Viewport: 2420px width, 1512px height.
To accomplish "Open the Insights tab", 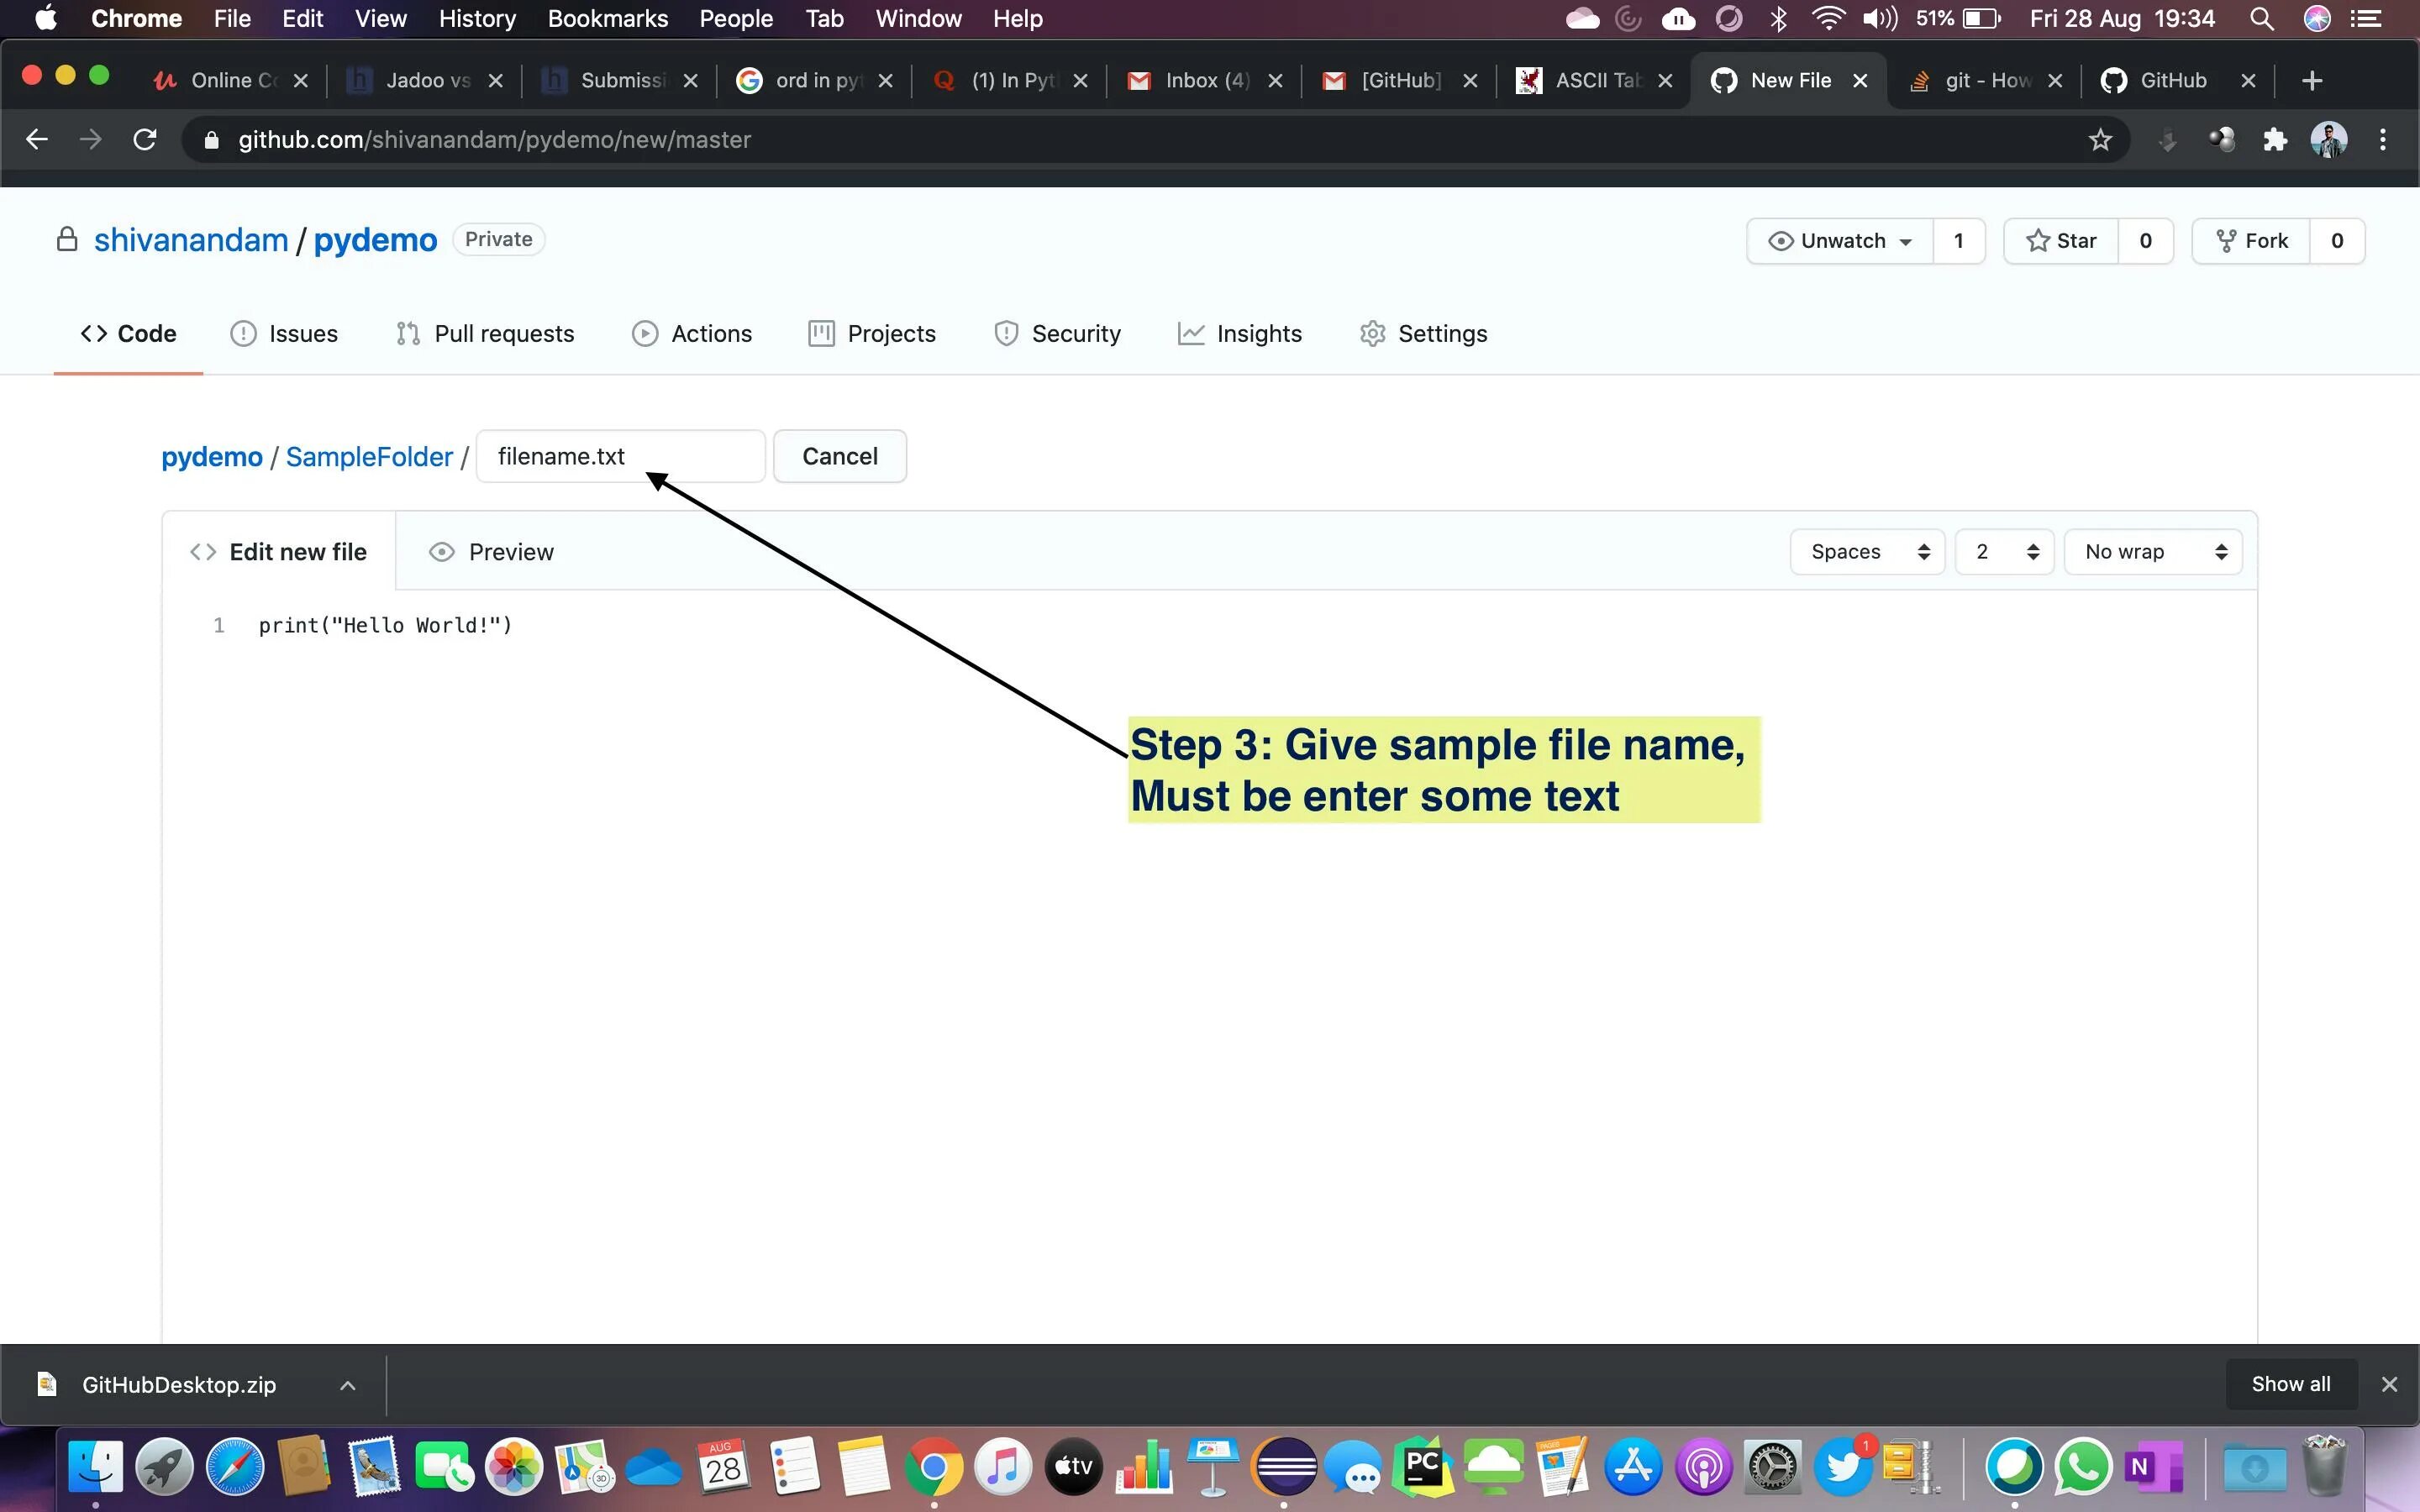I will click(x=1240, y=334).
